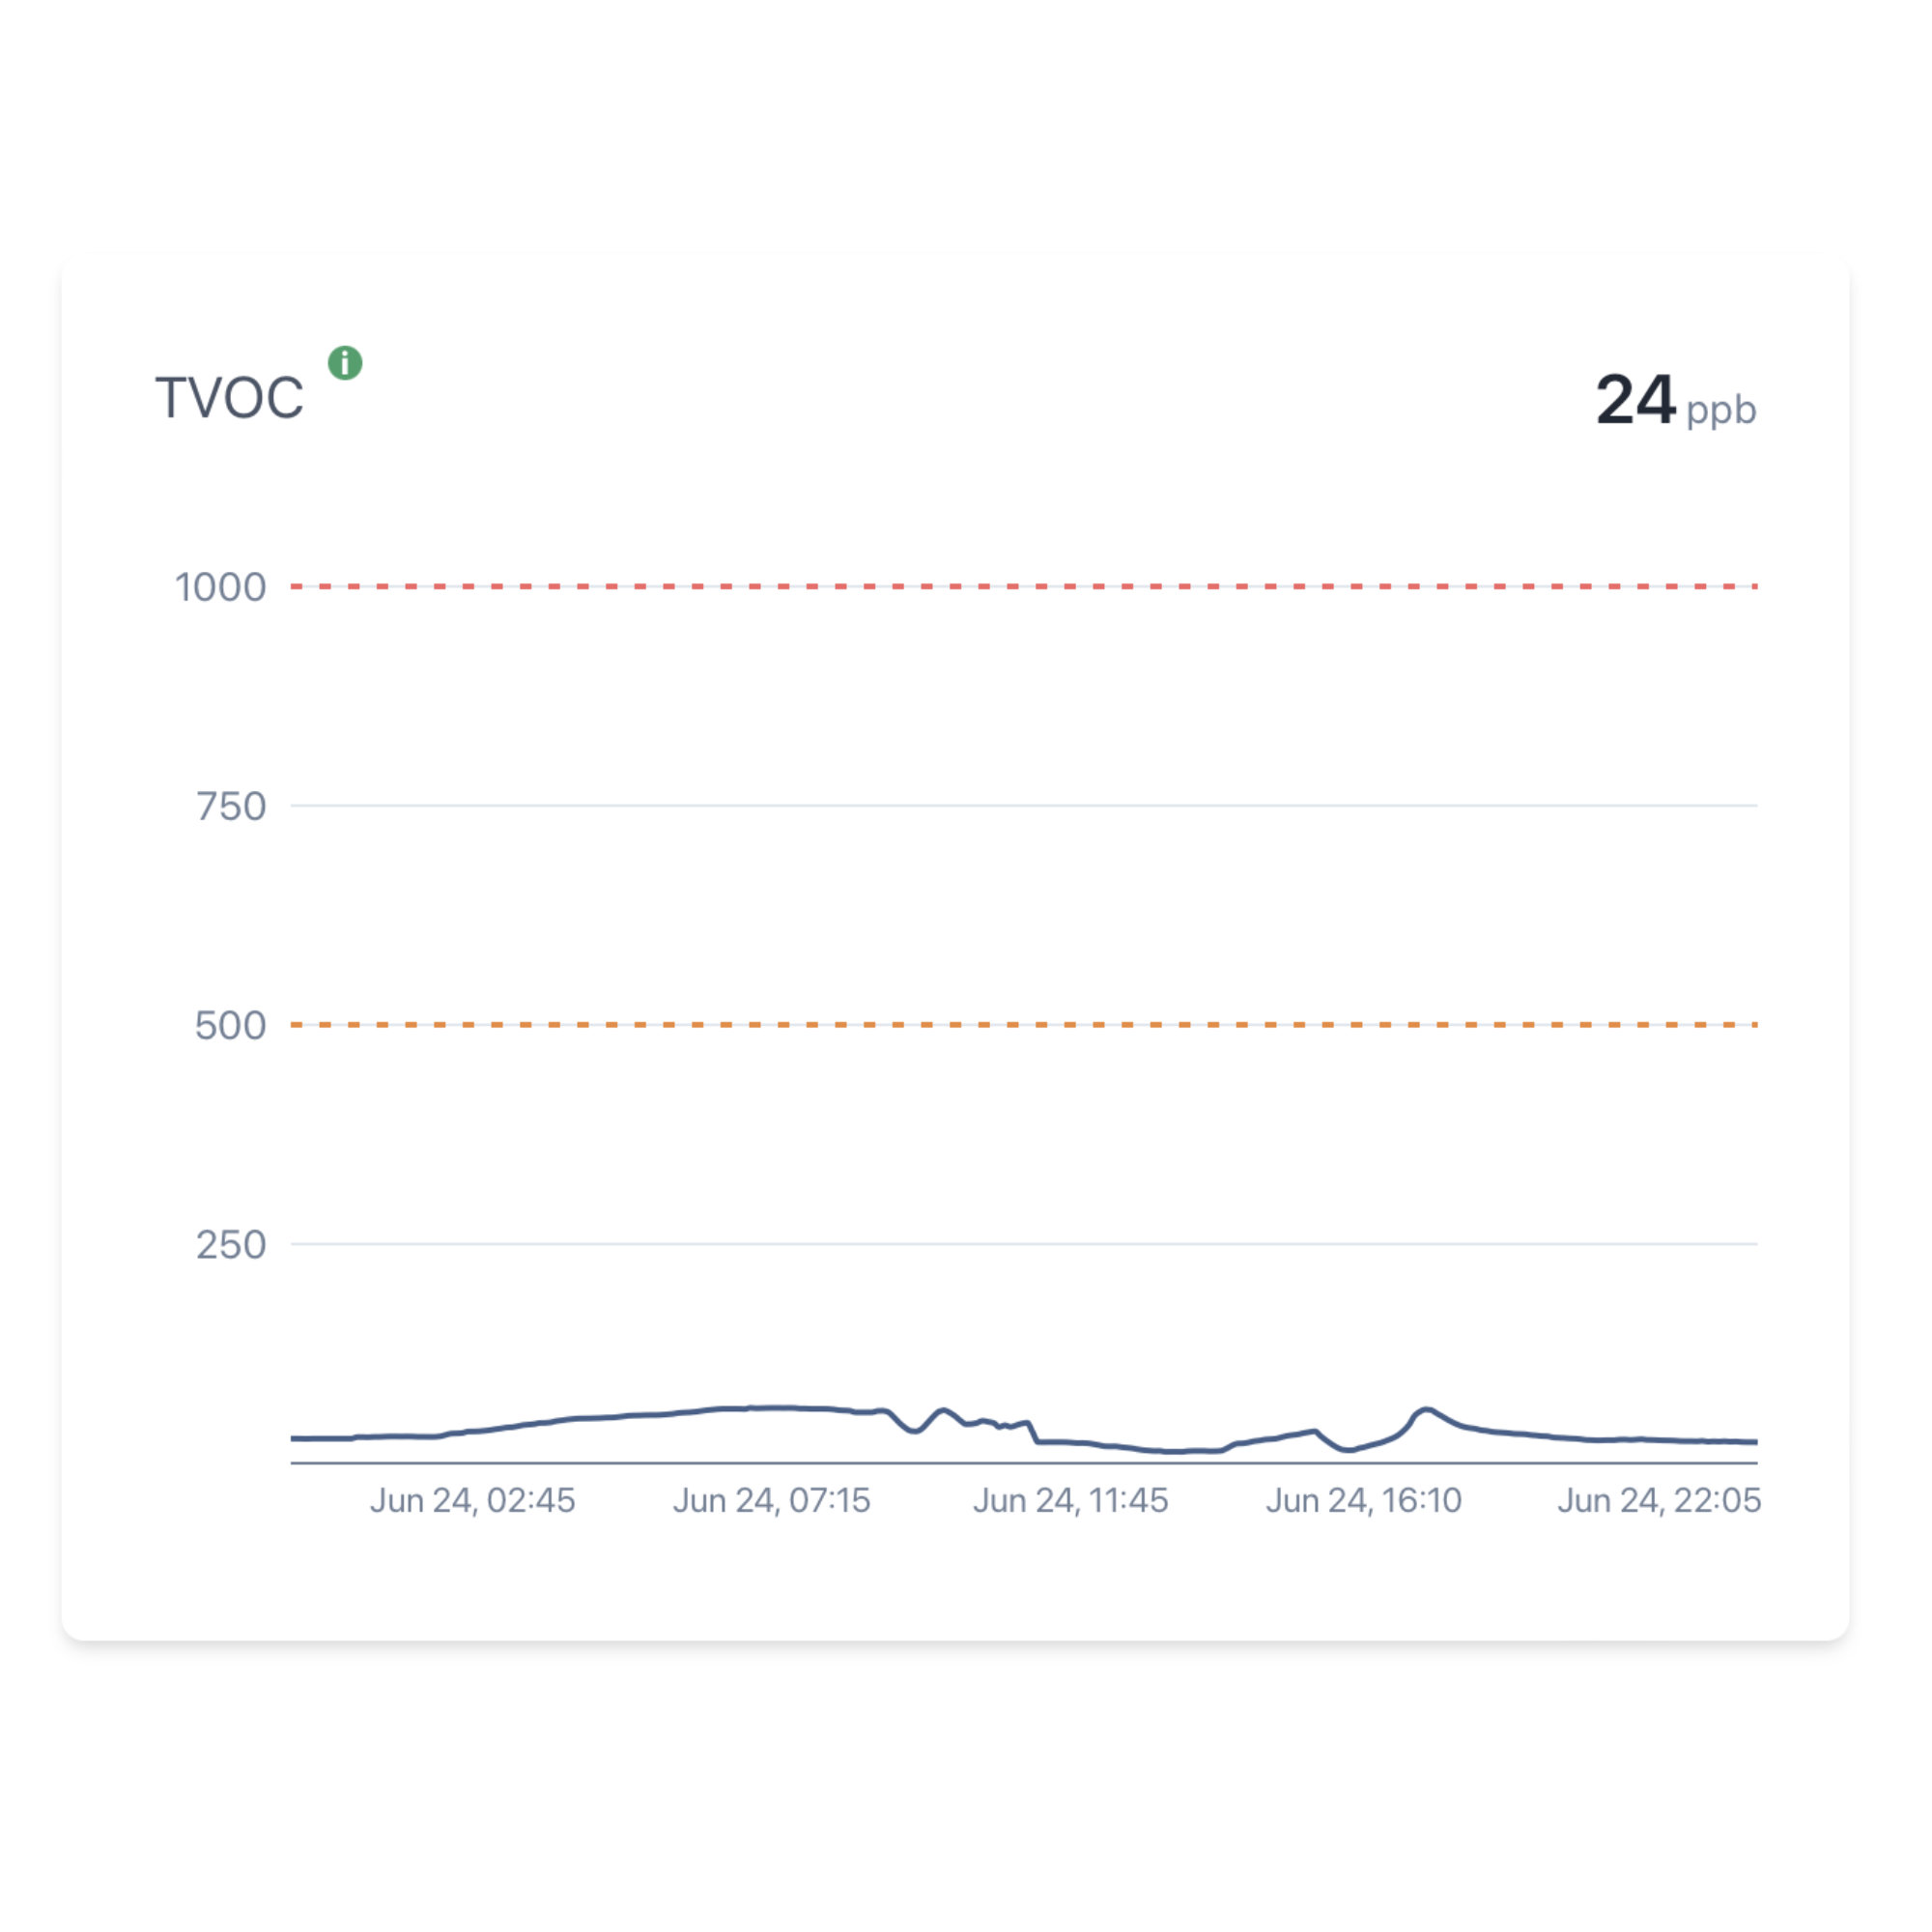Click the blue TVOC peak after 16:10
This screenshot has width=1932, height=1932.
point(1427,1410)
